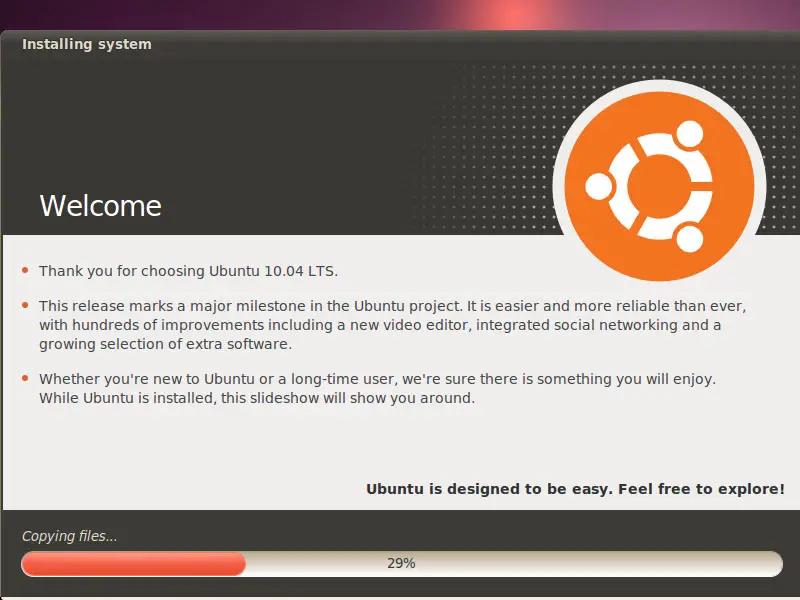Click the "Copying files..." status label

pyautogui.click(x=69, y=536)
